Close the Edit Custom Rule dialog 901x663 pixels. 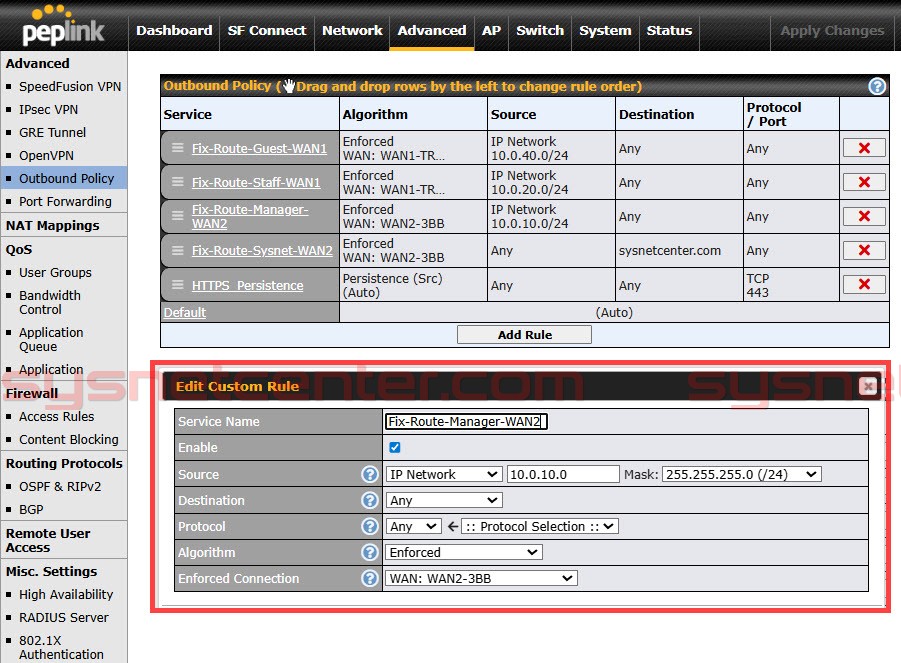click(x=868, y=386)
